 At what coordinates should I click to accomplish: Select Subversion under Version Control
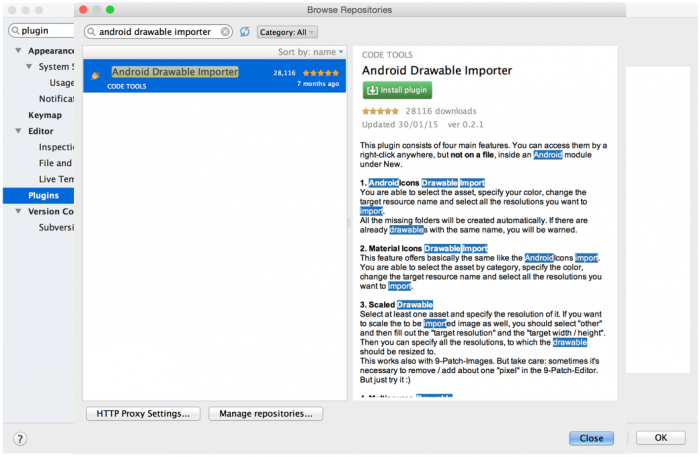click(x=56, y=227)
